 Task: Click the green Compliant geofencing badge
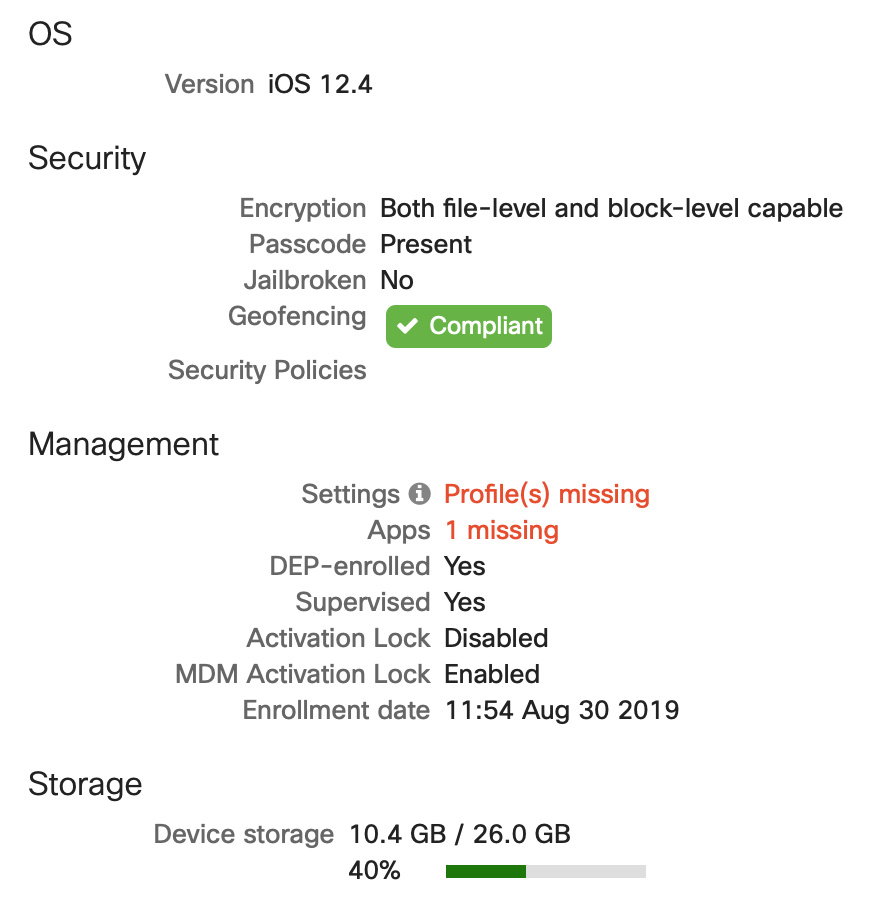[x=469, y=326]
